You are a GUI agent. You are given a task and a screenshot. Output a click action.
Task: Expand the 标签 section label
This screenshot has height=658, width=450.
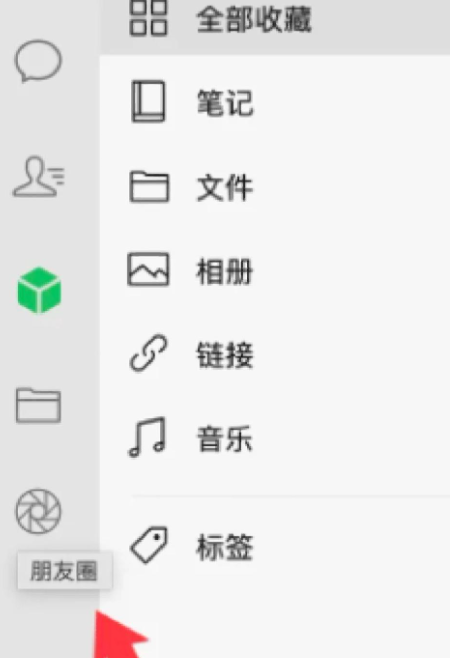pyautogui.click(x=224, y=547)
